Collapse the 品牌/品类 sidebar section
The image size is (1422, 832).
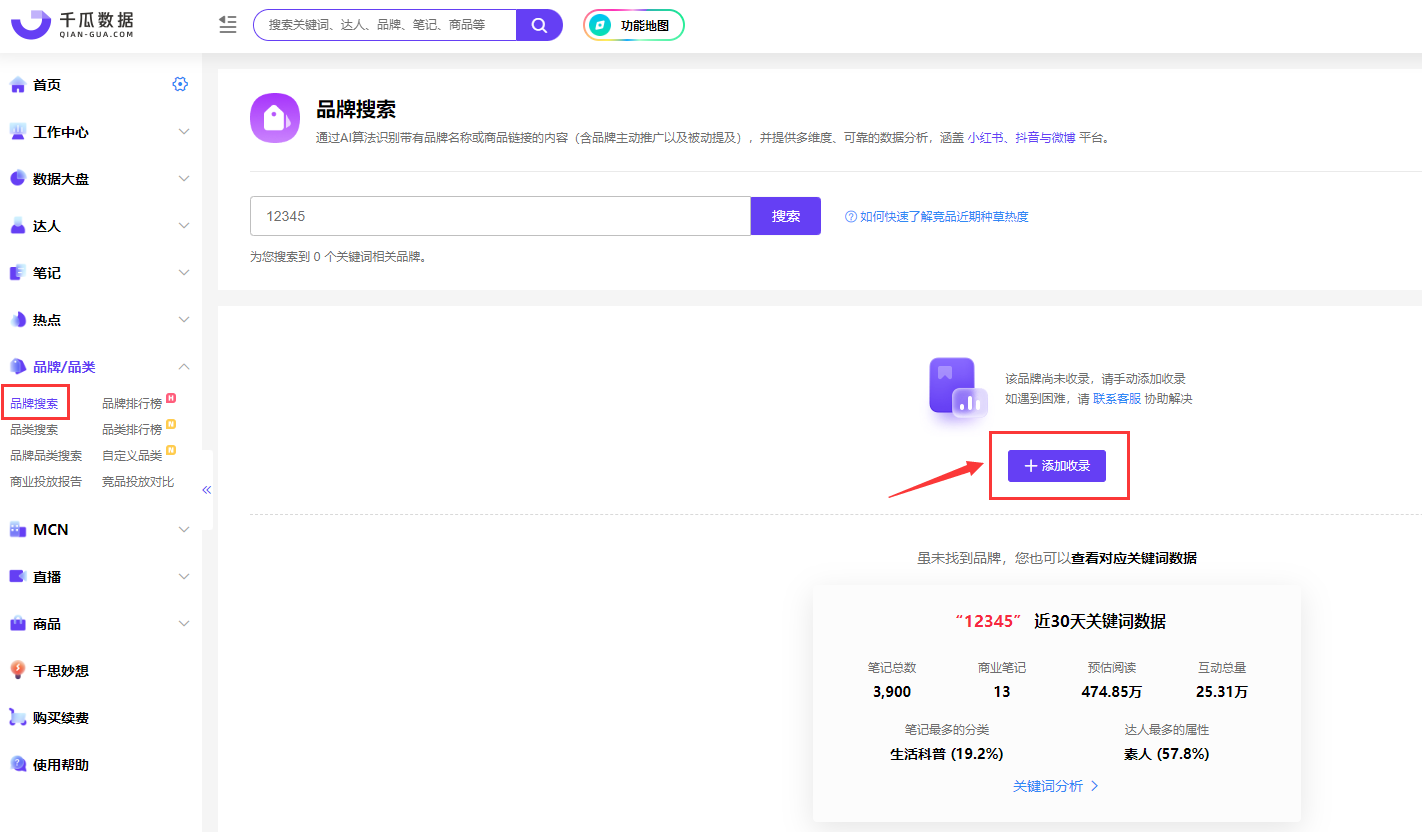tap(183, 366)
